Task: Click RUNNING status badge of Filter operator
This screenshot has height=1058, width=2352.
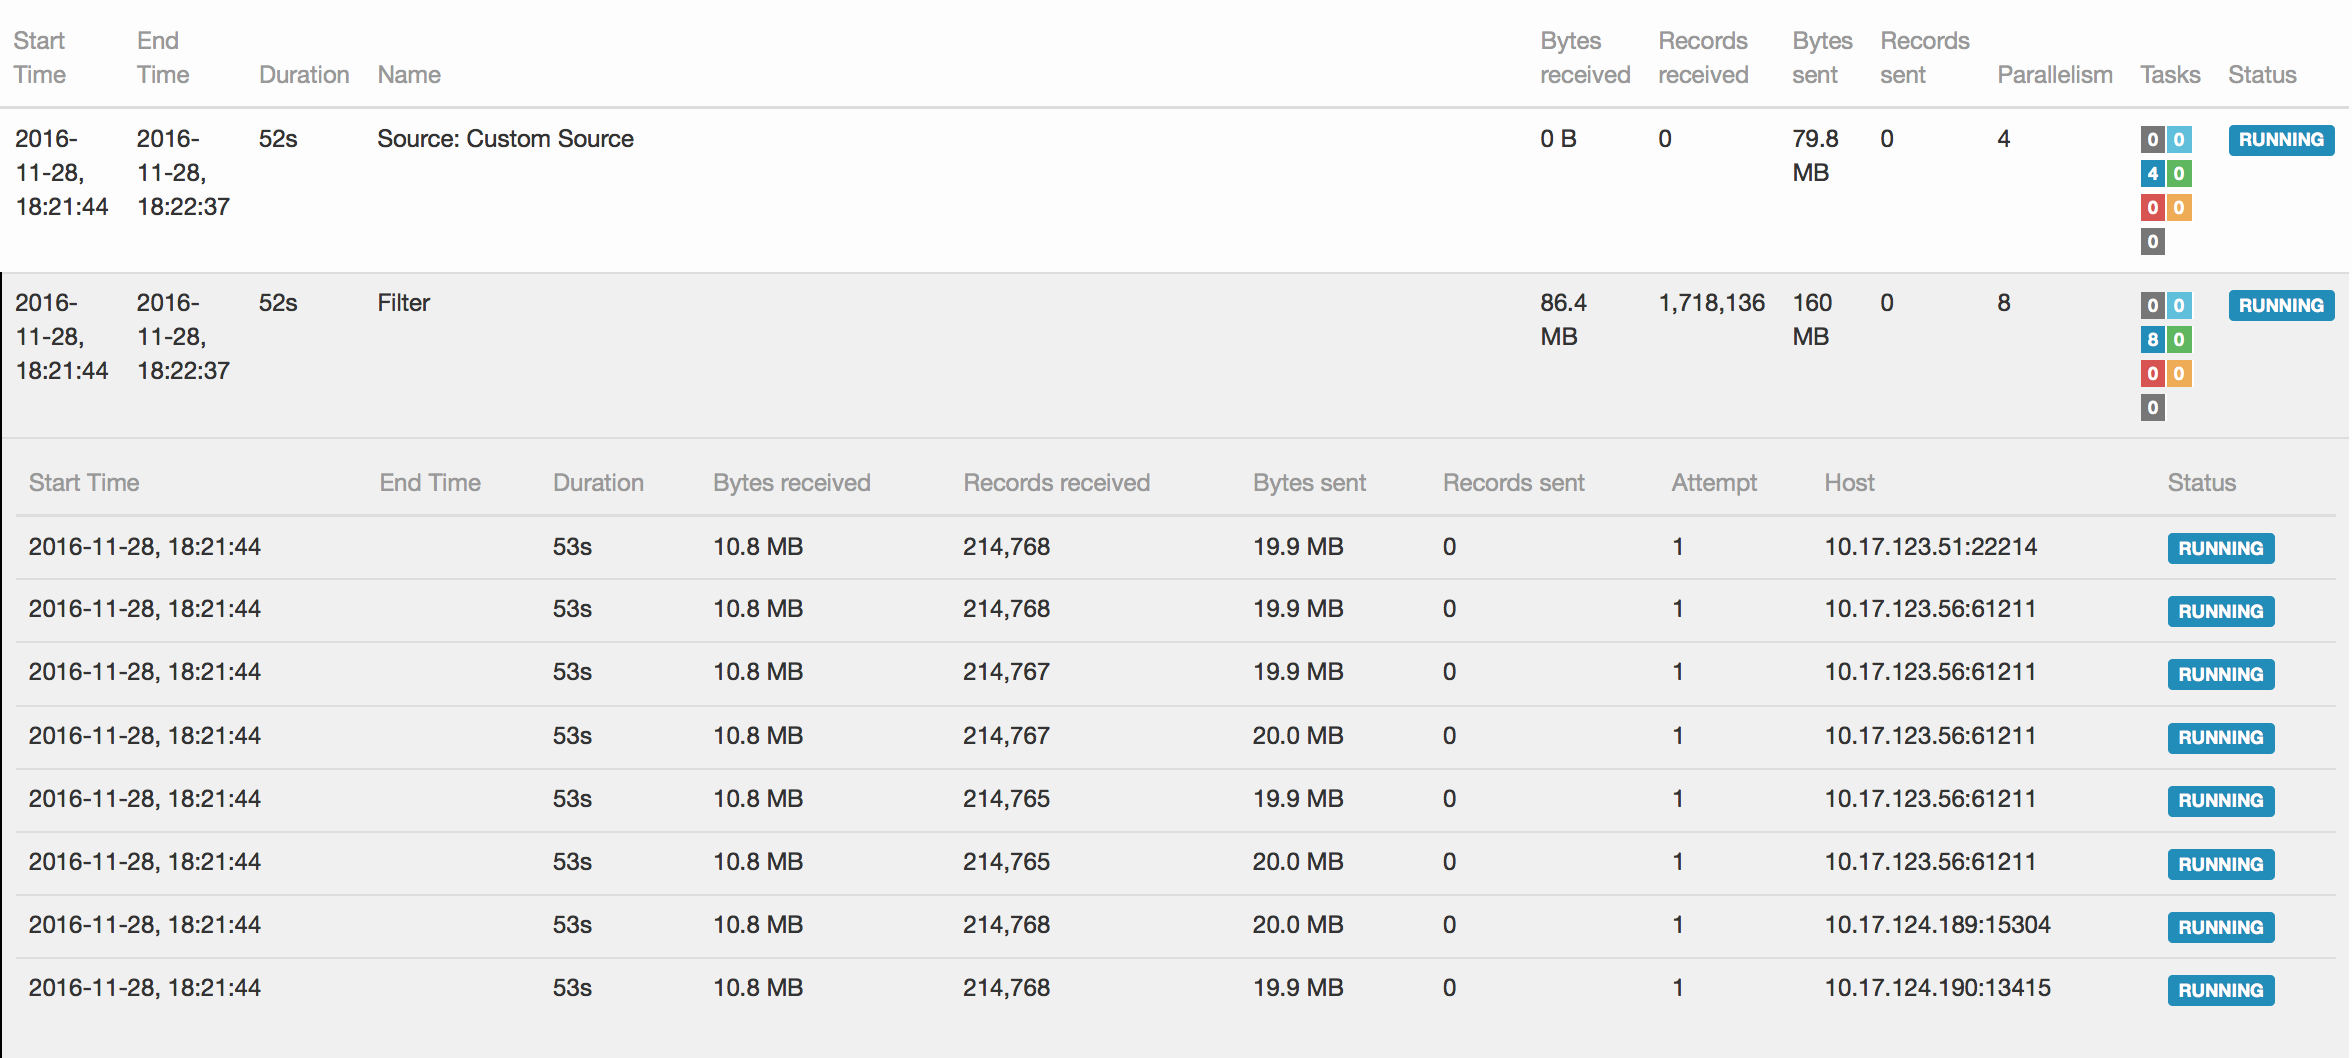Action: [x=2281, y=306]
